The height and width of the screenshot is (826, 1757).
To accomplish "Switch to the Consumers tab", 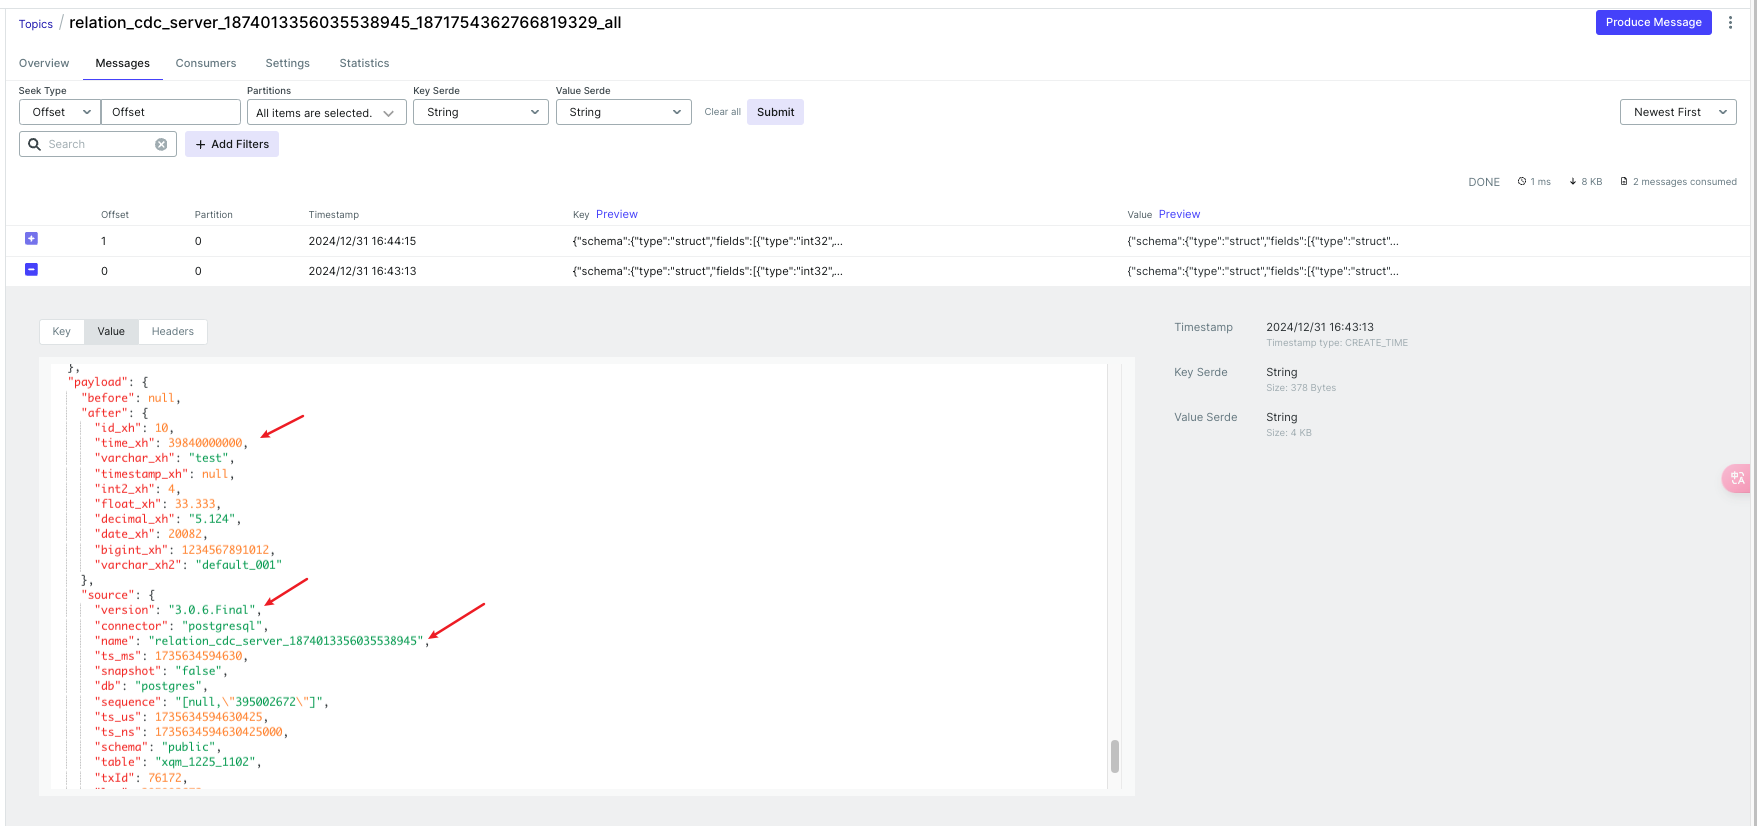I will [x=206, y=63].
